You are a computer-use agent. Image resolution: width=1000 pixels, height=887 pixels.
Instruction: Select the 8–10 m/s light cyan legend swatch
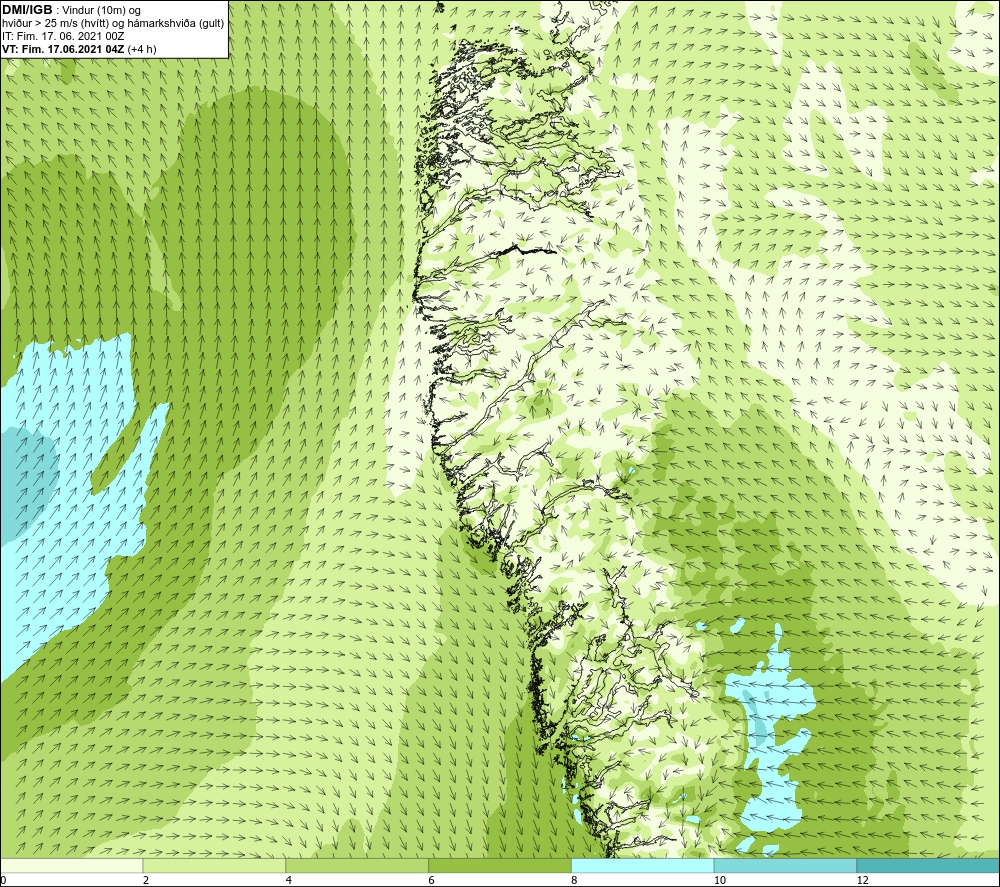click(x=643, y=865)
